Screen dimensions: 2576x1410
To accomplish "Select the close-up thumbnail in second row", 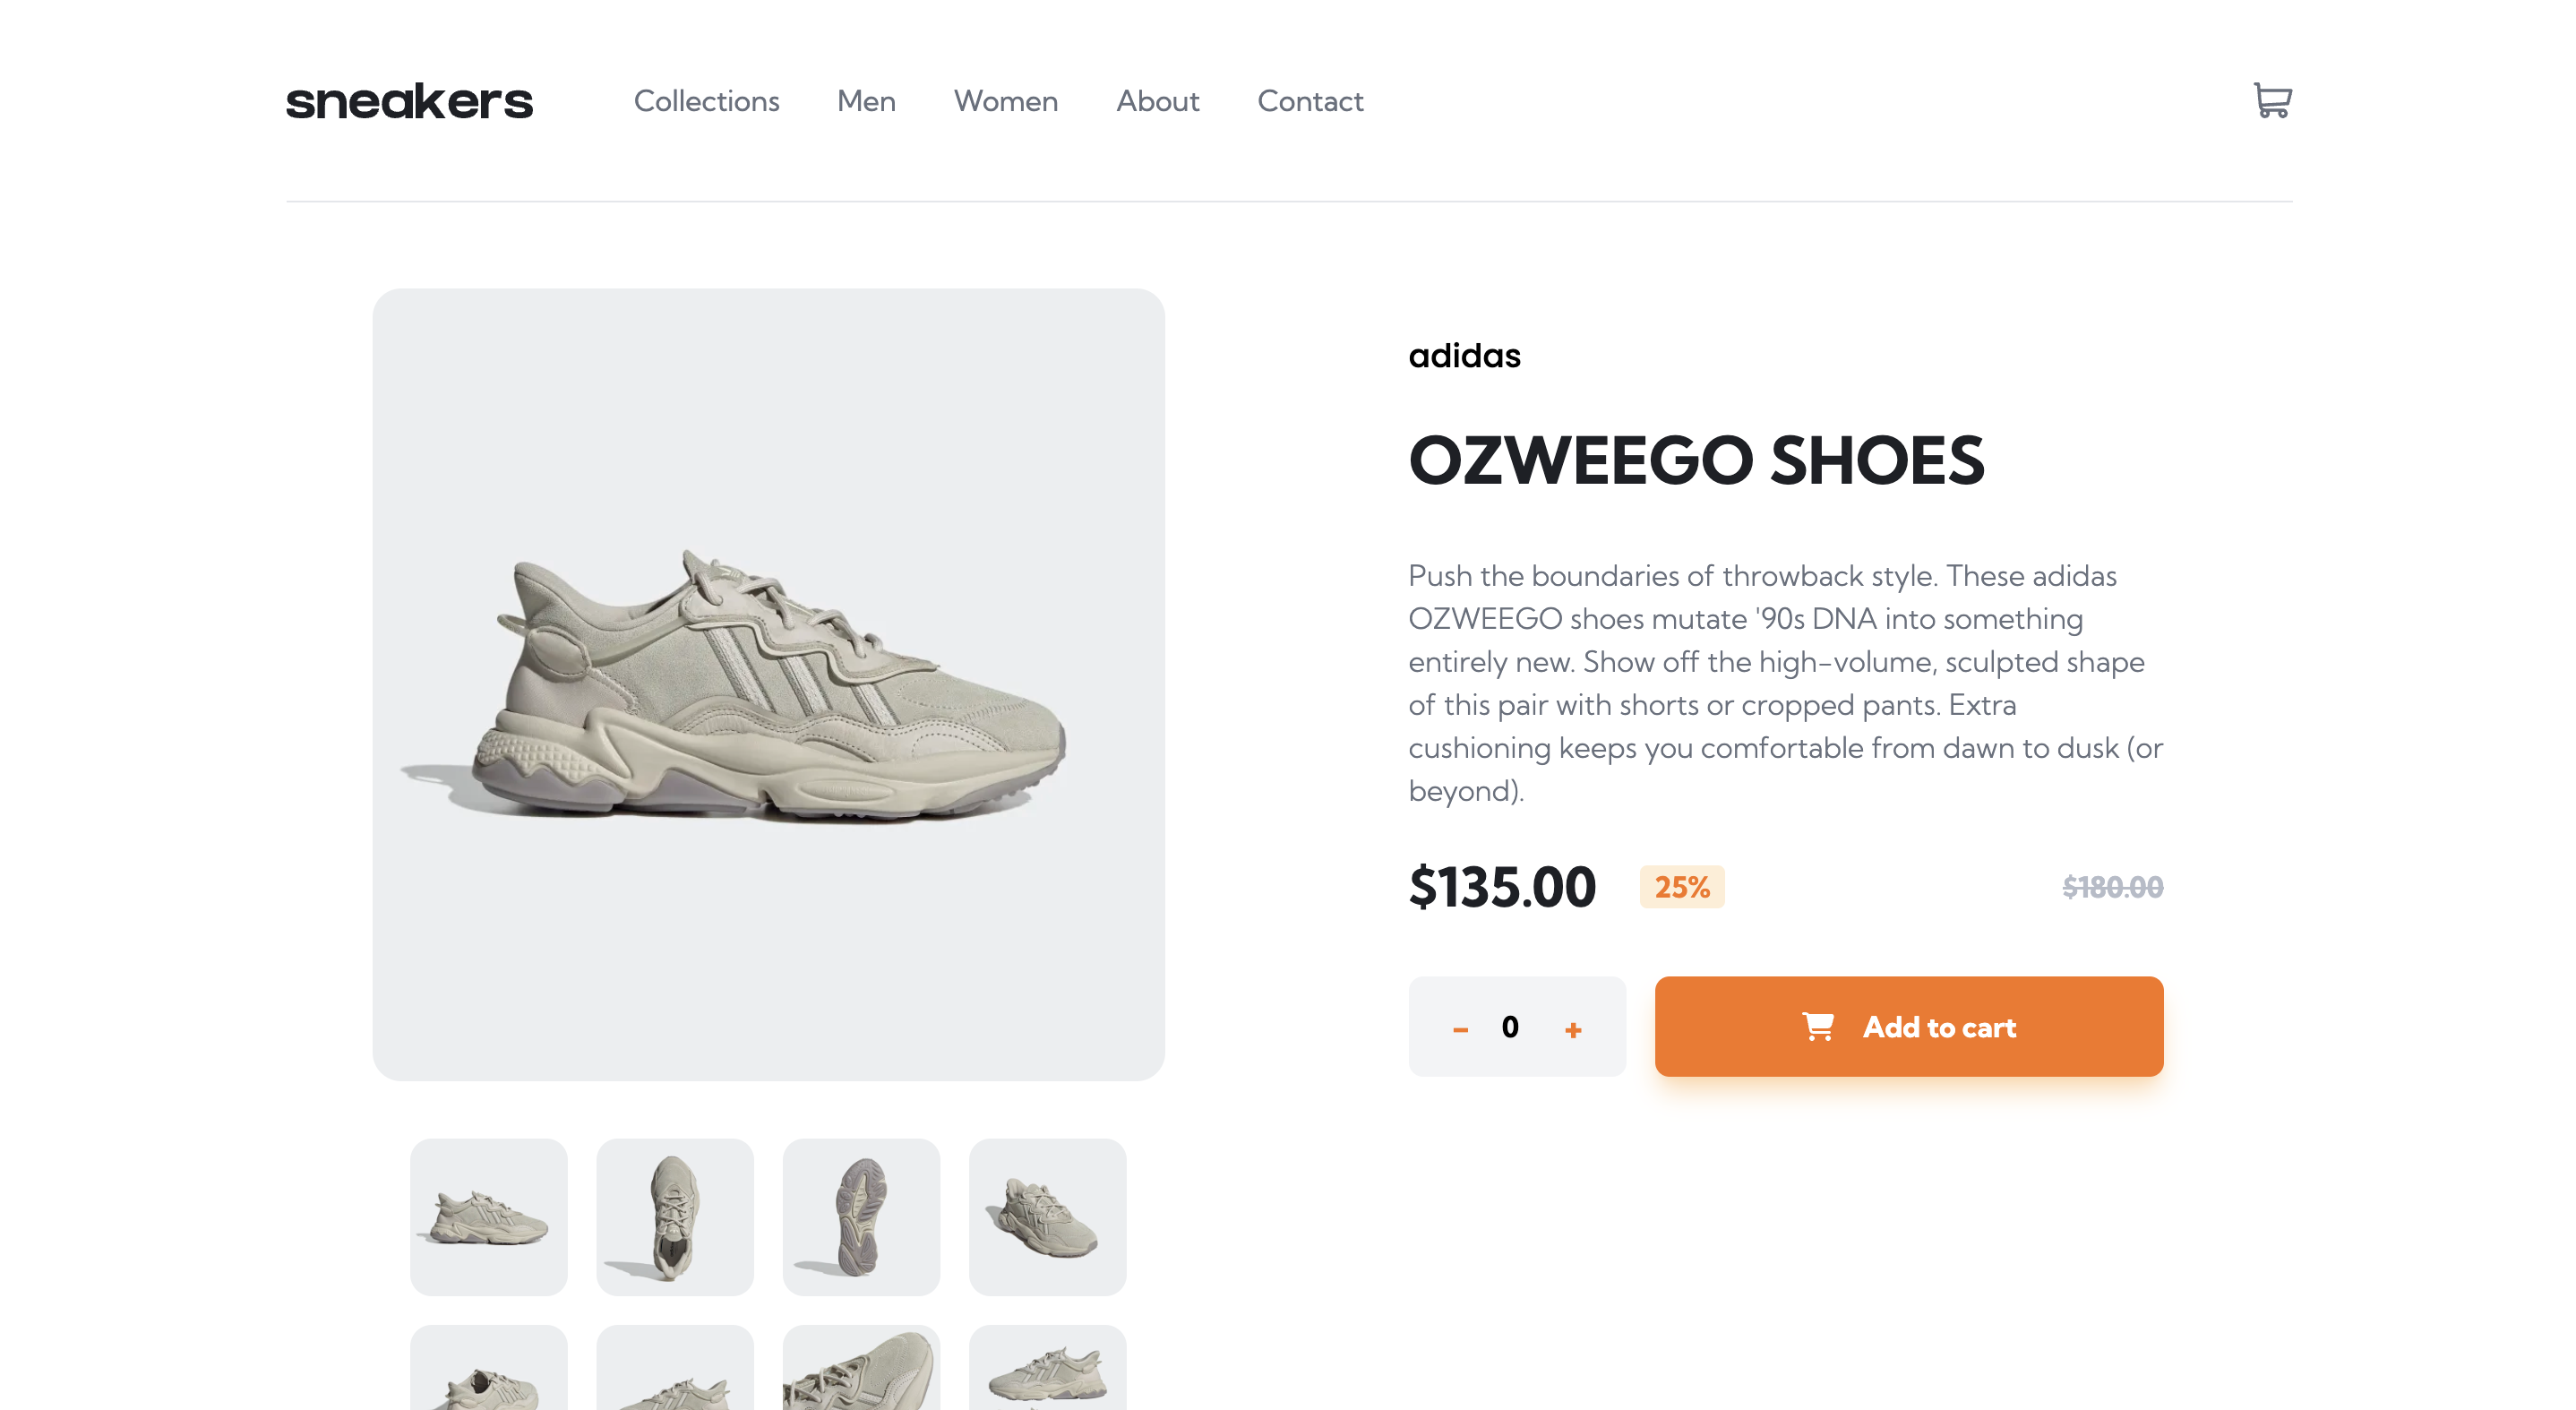I will click(861, 1368).
